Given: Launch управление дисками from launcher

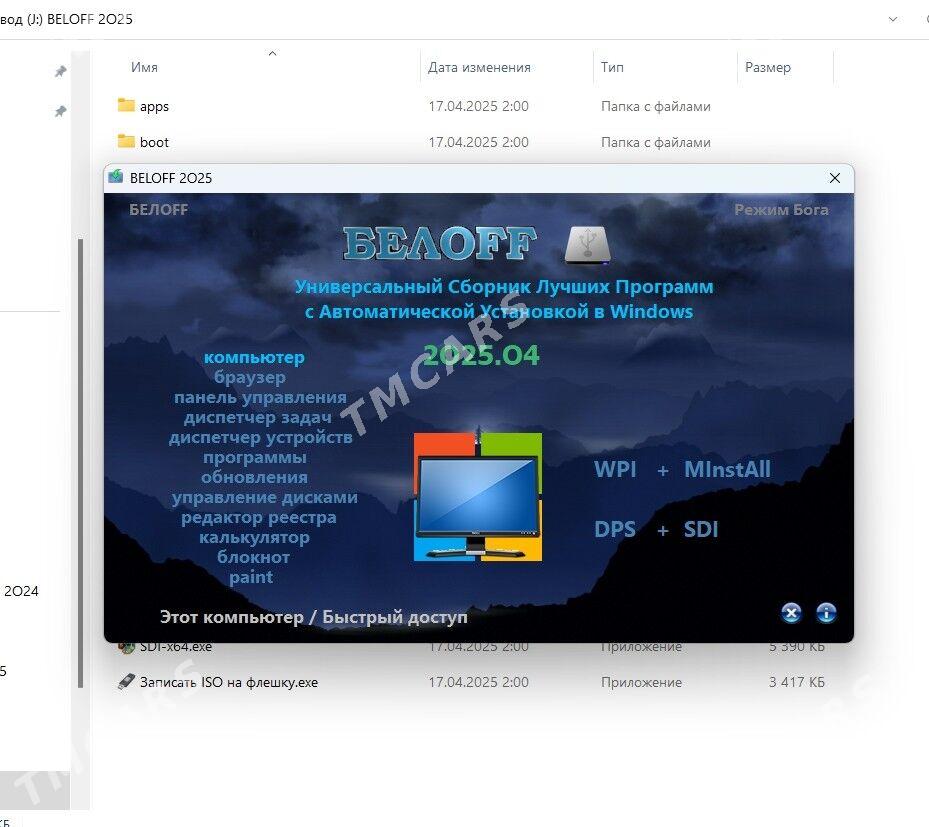Looking at the screenshot, I should 265,497.
